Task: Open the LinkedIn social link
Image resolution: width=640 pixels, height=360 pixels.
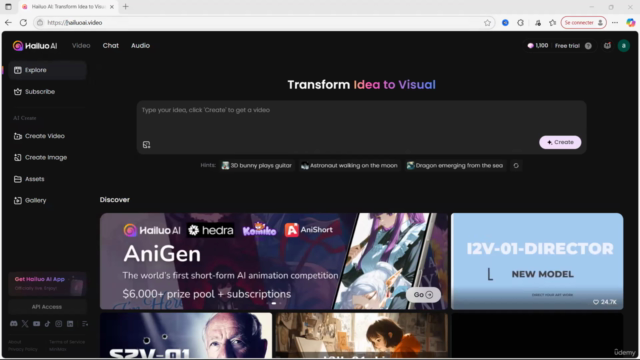Action: pyautogui.click(x=70, y=324)
